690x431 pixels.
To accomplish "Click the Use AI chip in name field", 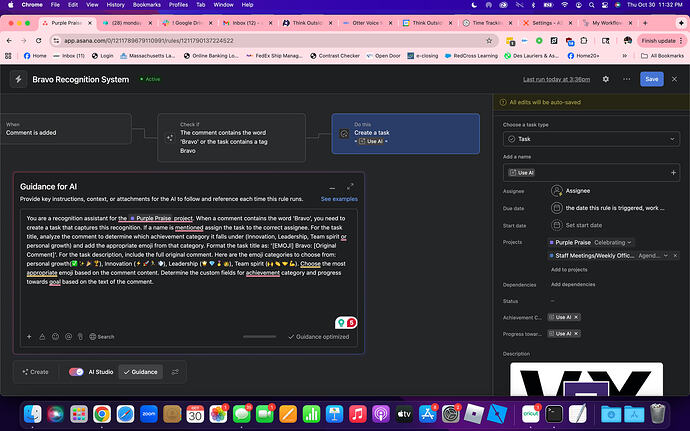I will click(x=521, y=173).
